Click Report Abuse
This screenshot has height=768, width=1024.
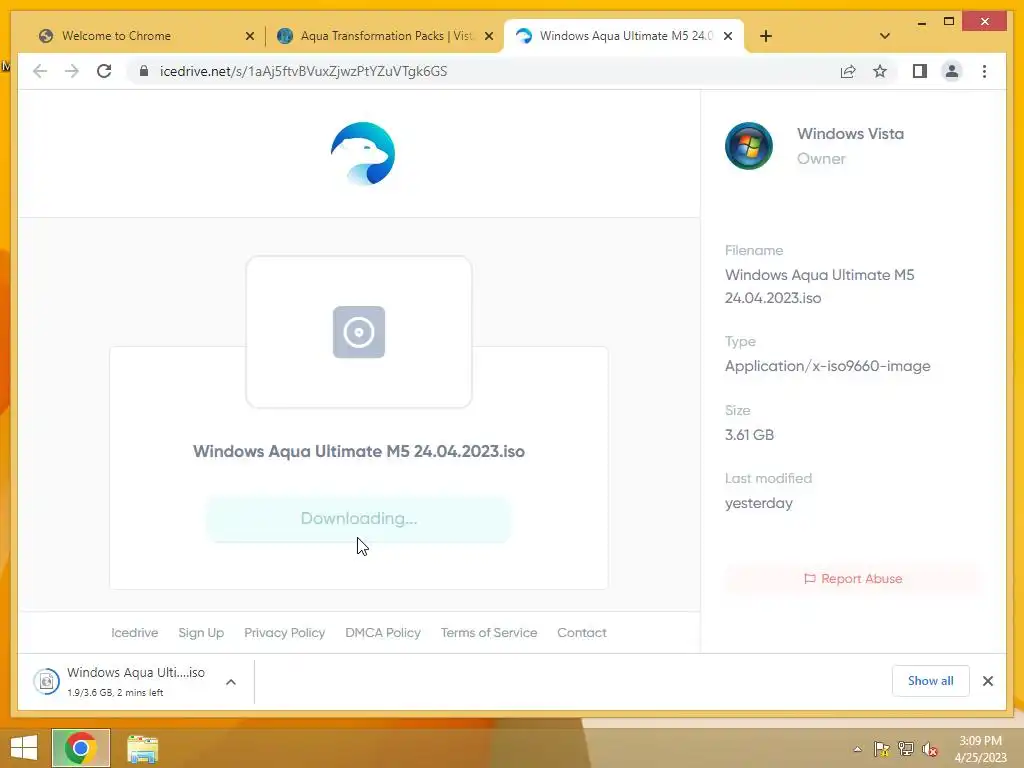click(853, 579)
